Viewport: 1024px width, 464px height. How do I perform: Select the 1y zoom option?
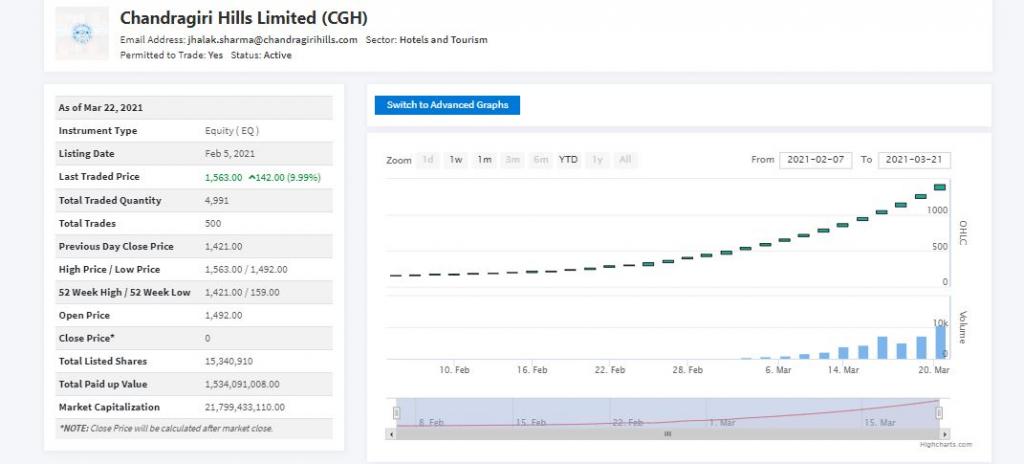click(x=597, y=160)
